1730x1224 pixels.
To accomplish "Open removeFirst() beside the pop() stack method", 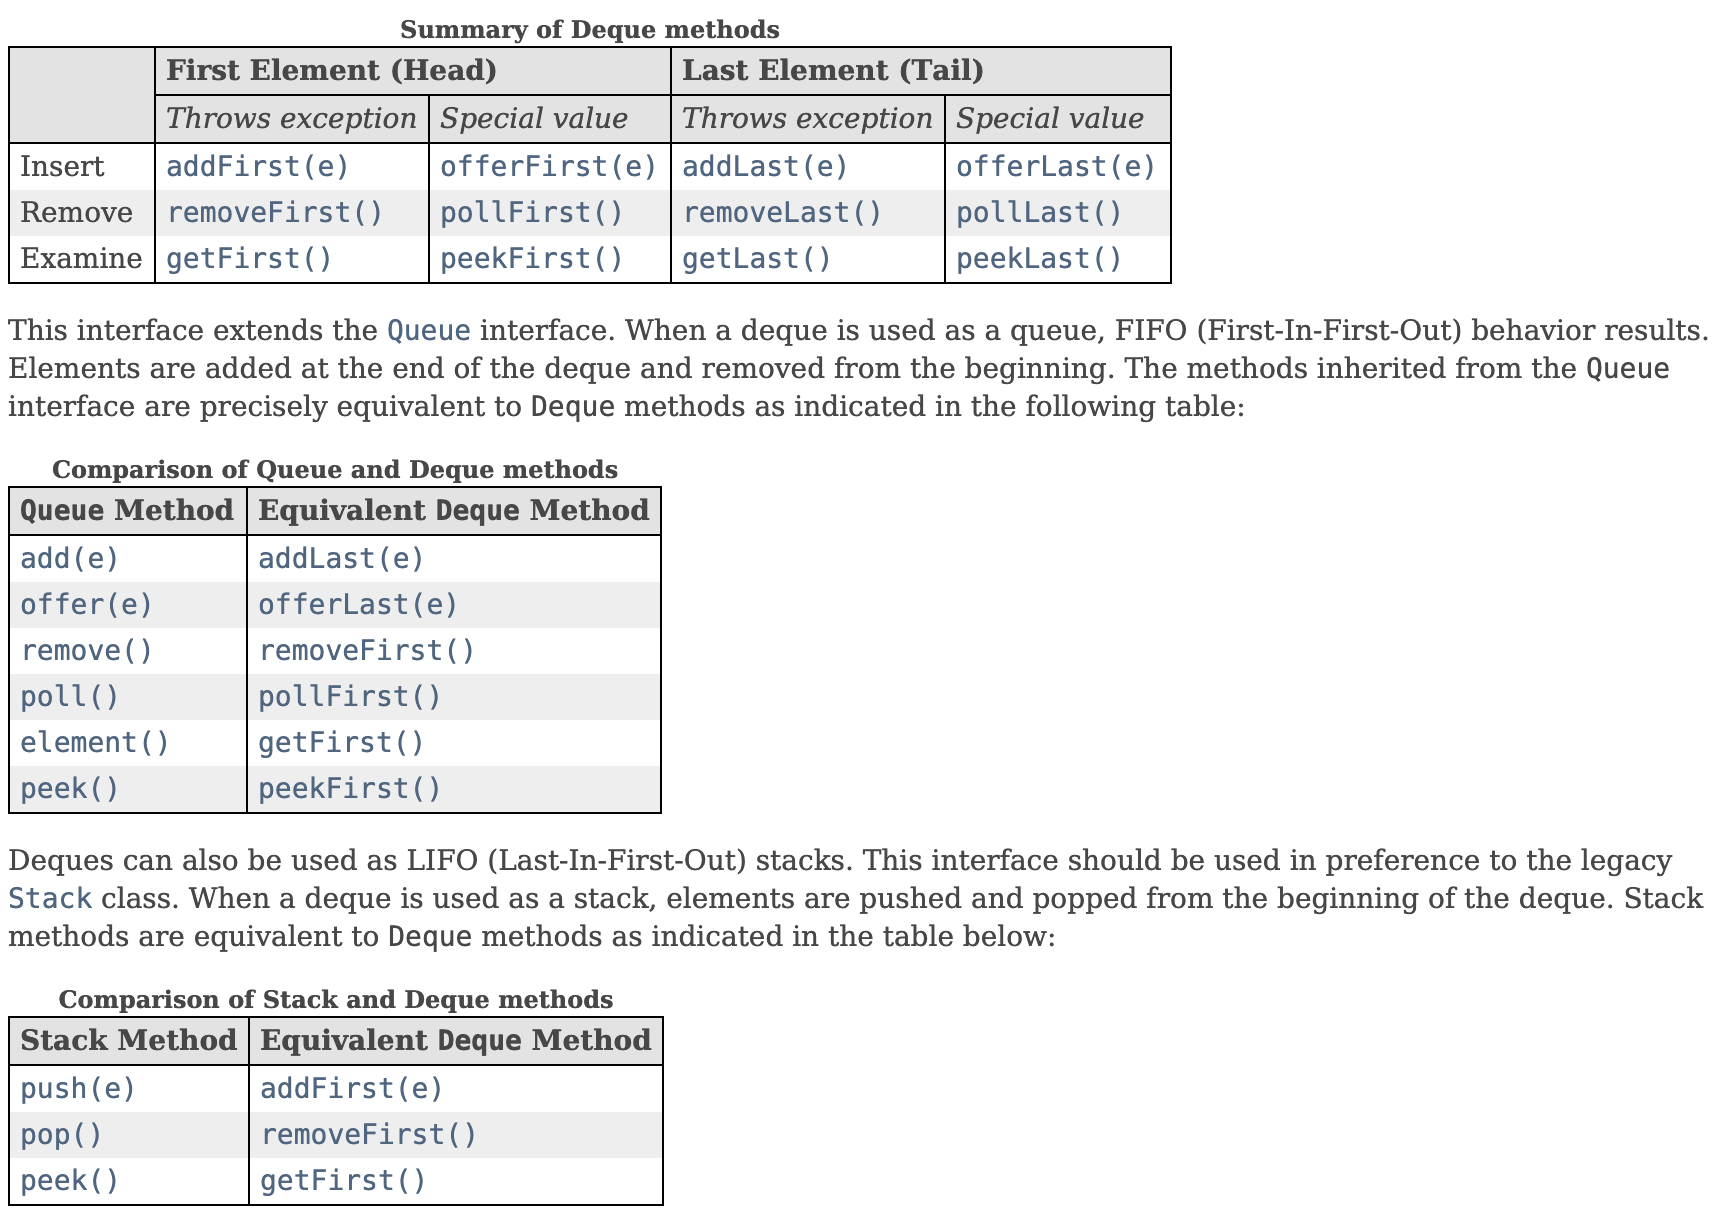I will [369, 1135].
